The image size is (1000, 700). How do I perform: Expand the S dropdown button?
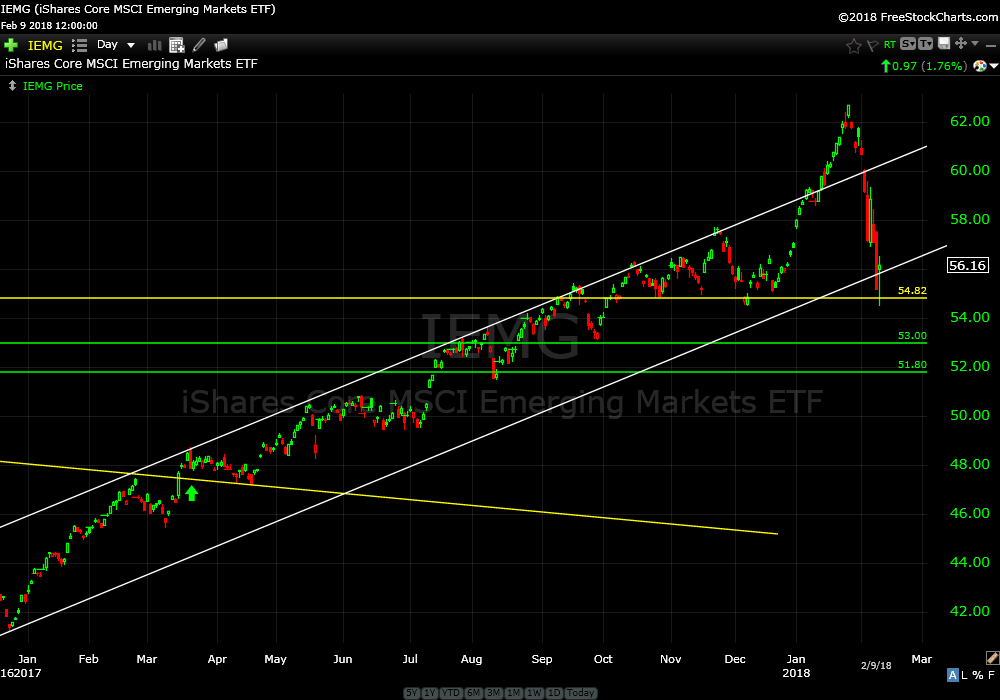[x=907, y=44]
